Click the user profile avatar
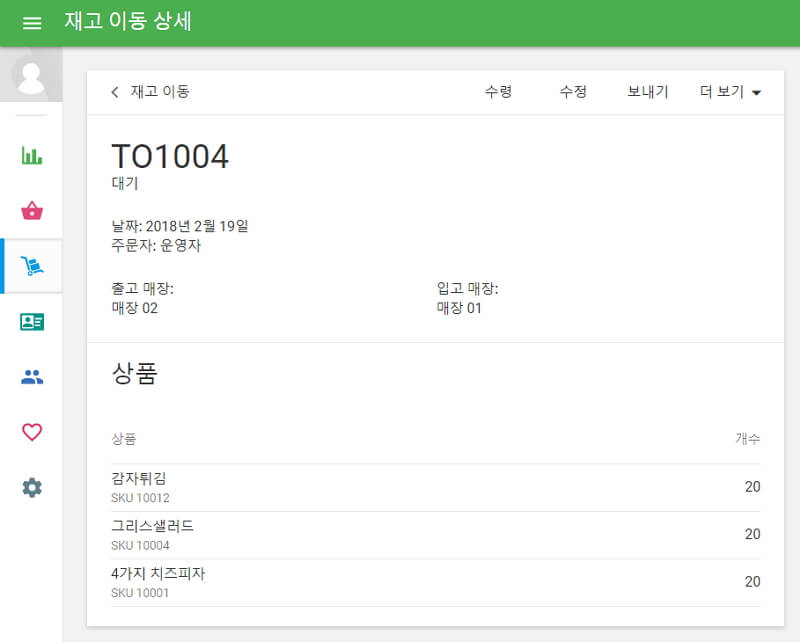The image size is (800, 642). pos(31,80)
